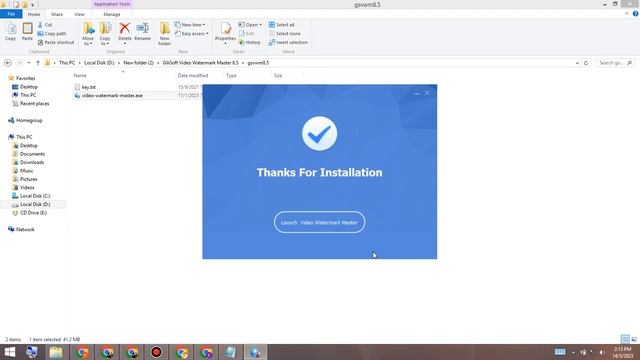The image size is (640, 360).
Task: Open the Move to dropdown
Action: coord(88,33)
